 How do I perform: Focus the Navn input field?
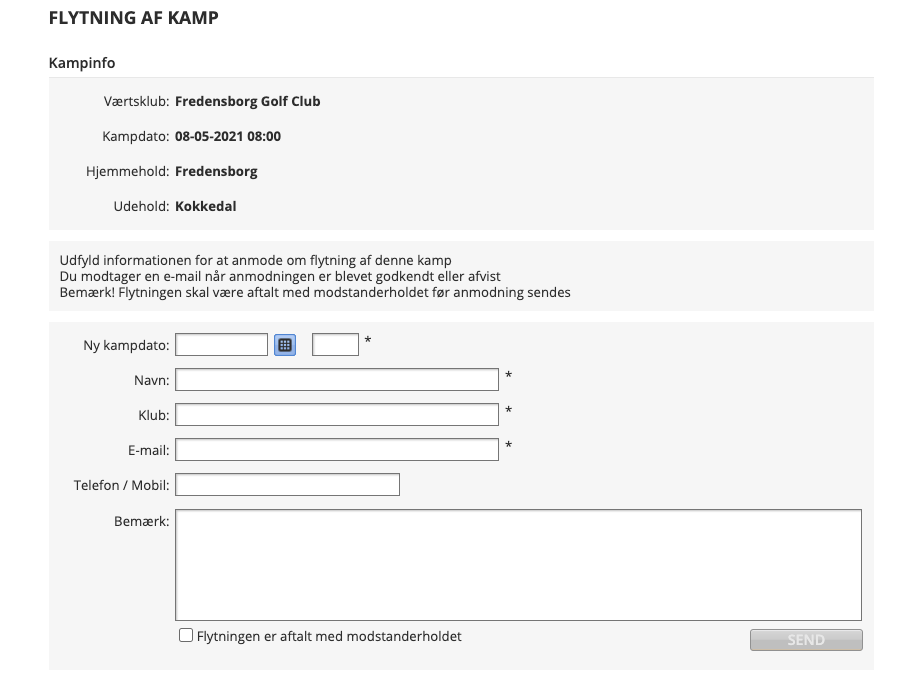[x=337, y=380]
